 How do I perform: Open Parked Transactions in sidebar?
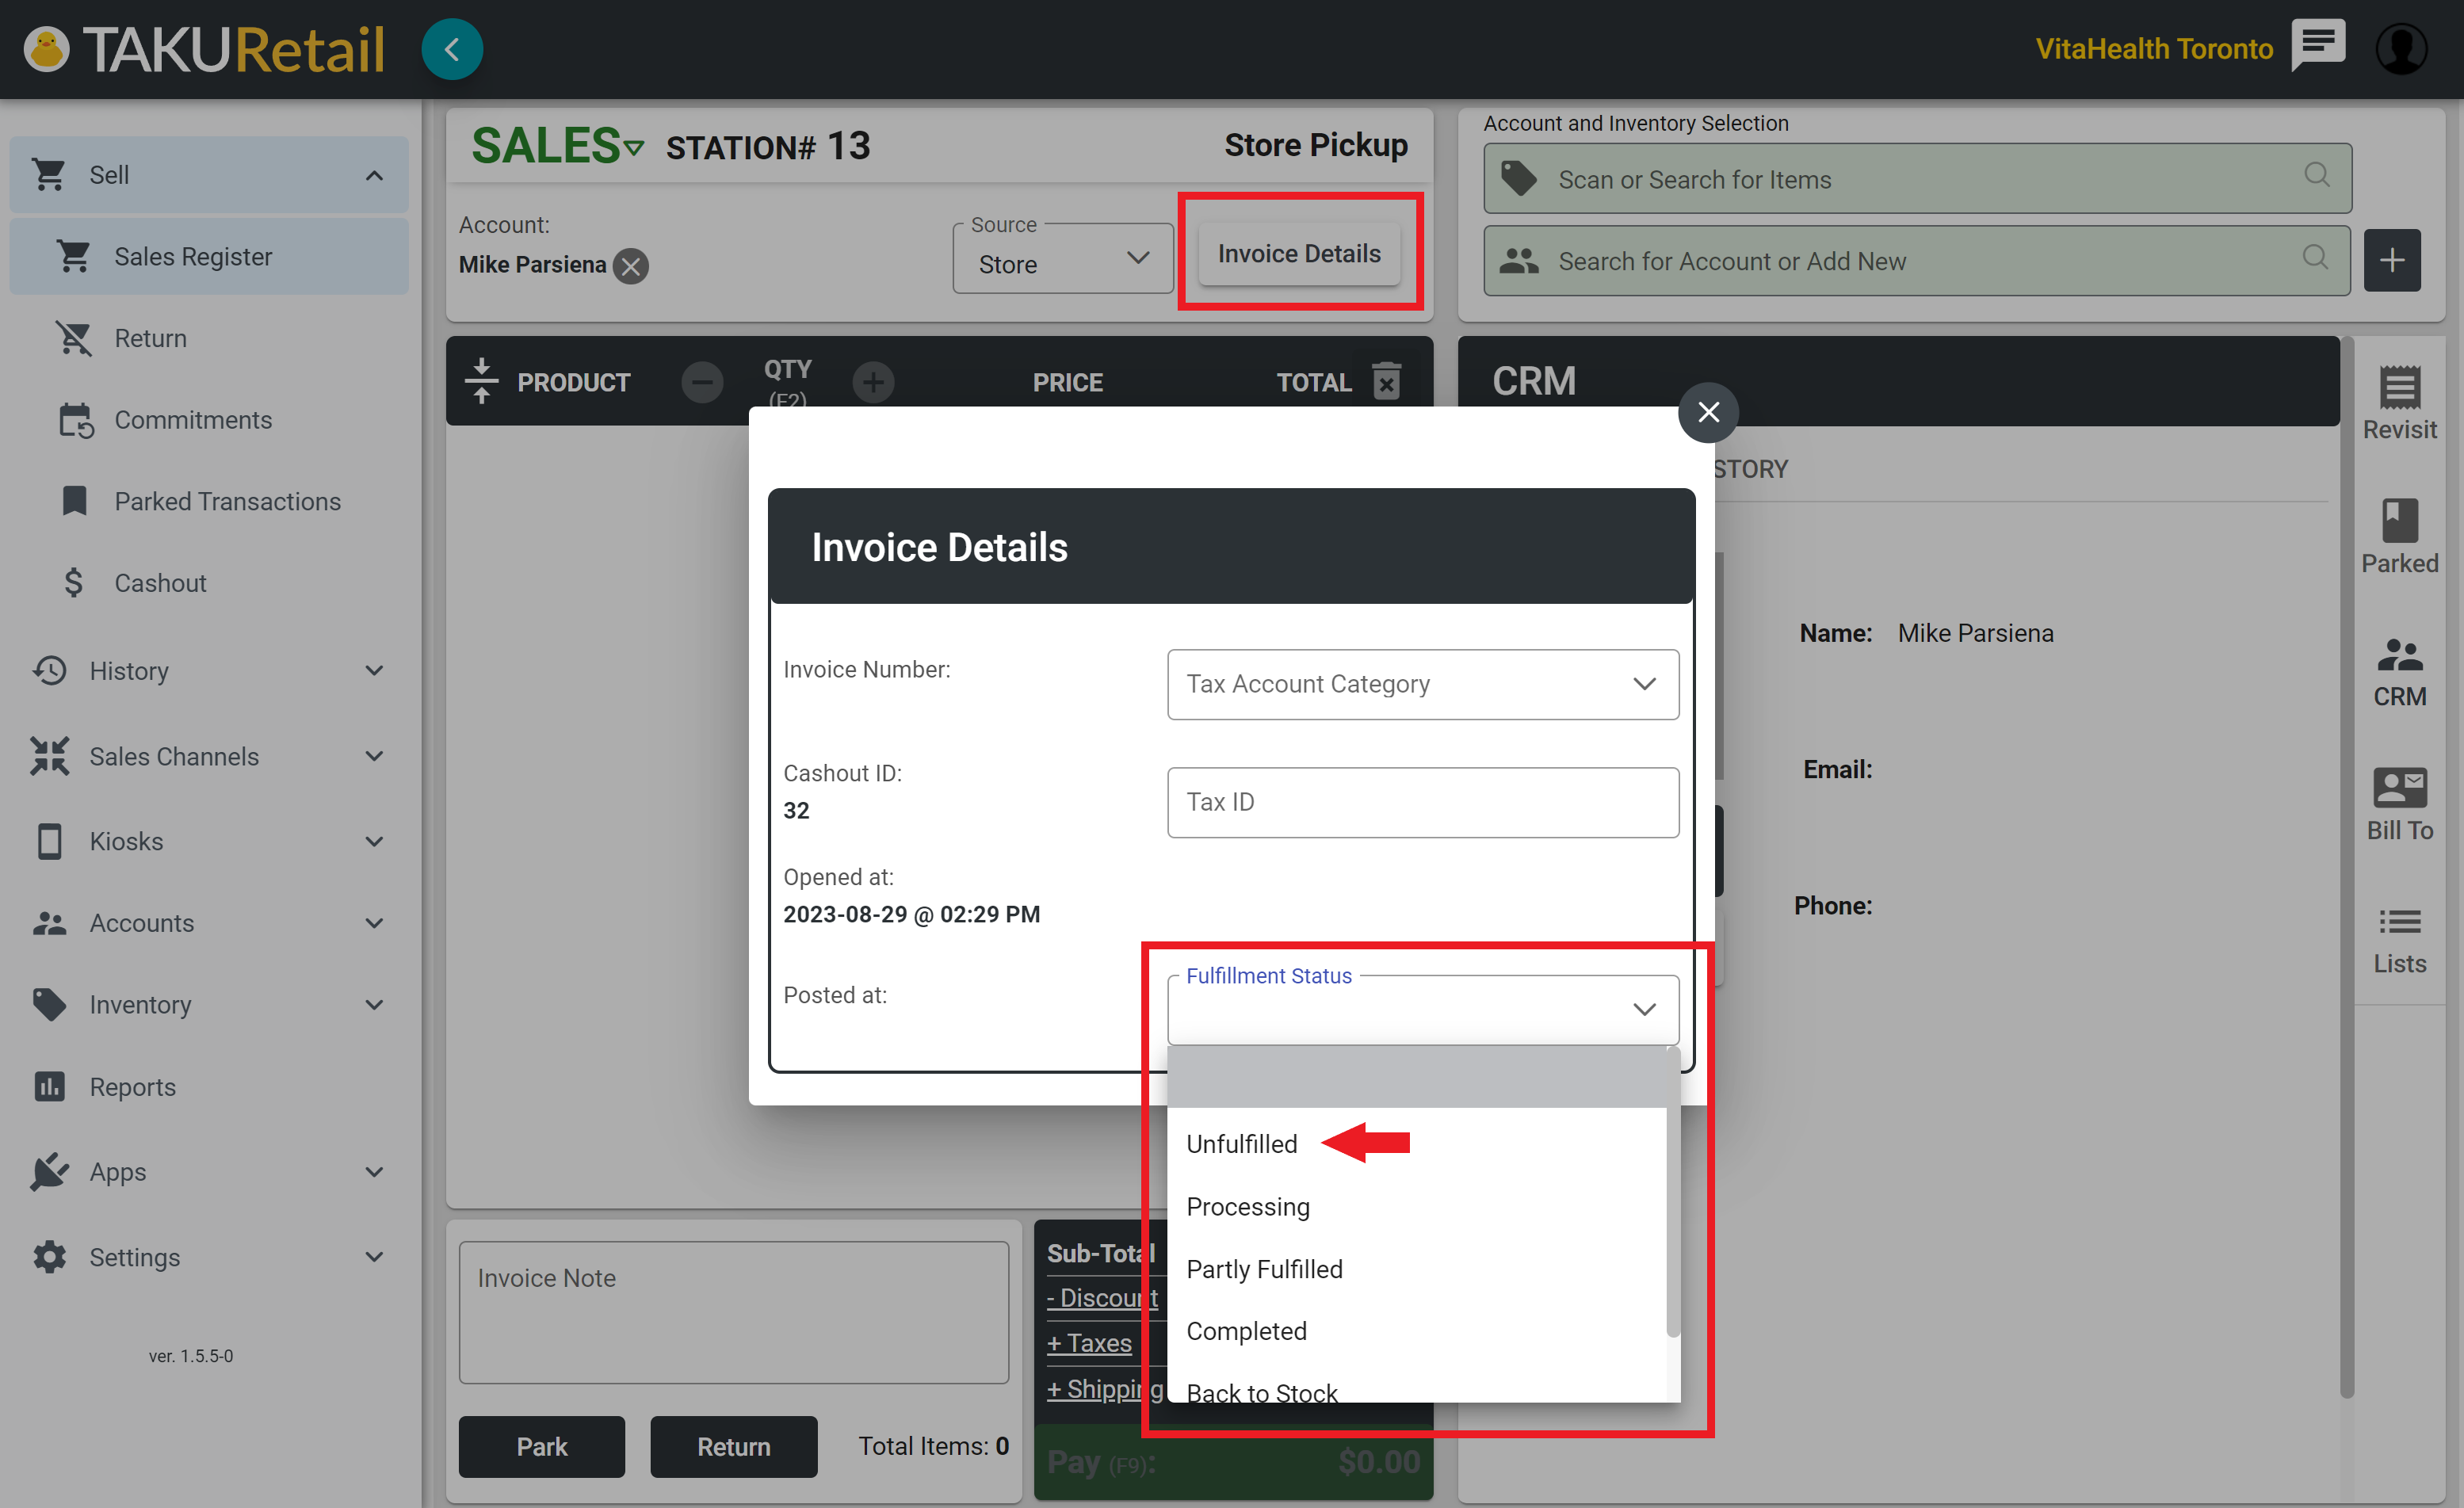point(227,501)
